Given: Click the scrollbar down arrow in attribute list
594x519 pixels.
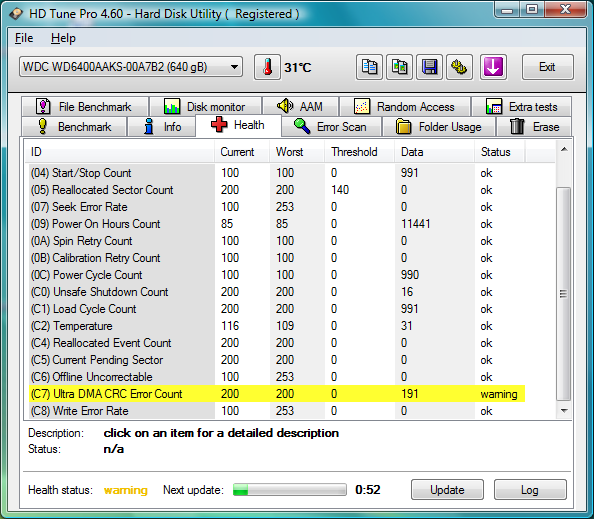Looking at the screenshot, I should [564, 411].
